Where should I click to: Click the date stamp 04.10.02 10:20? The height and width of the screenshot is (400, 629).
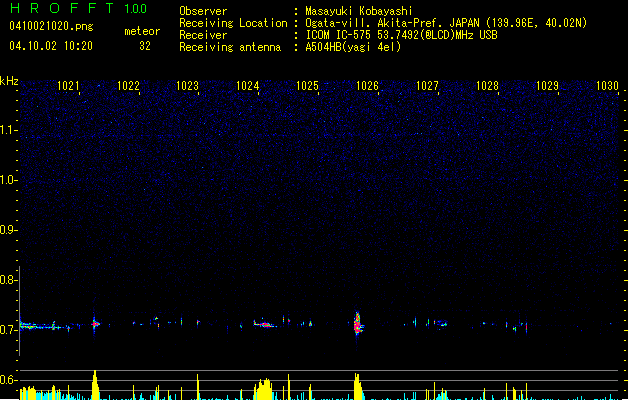tap(51, 46)
